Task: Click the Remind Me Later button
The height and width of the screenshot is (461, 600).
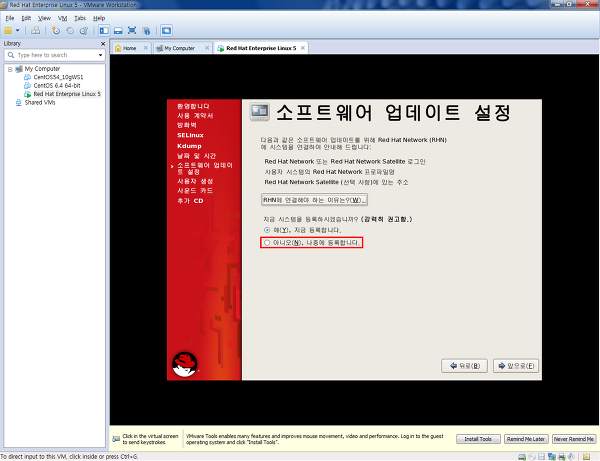Action: click(x=526, y=439)
